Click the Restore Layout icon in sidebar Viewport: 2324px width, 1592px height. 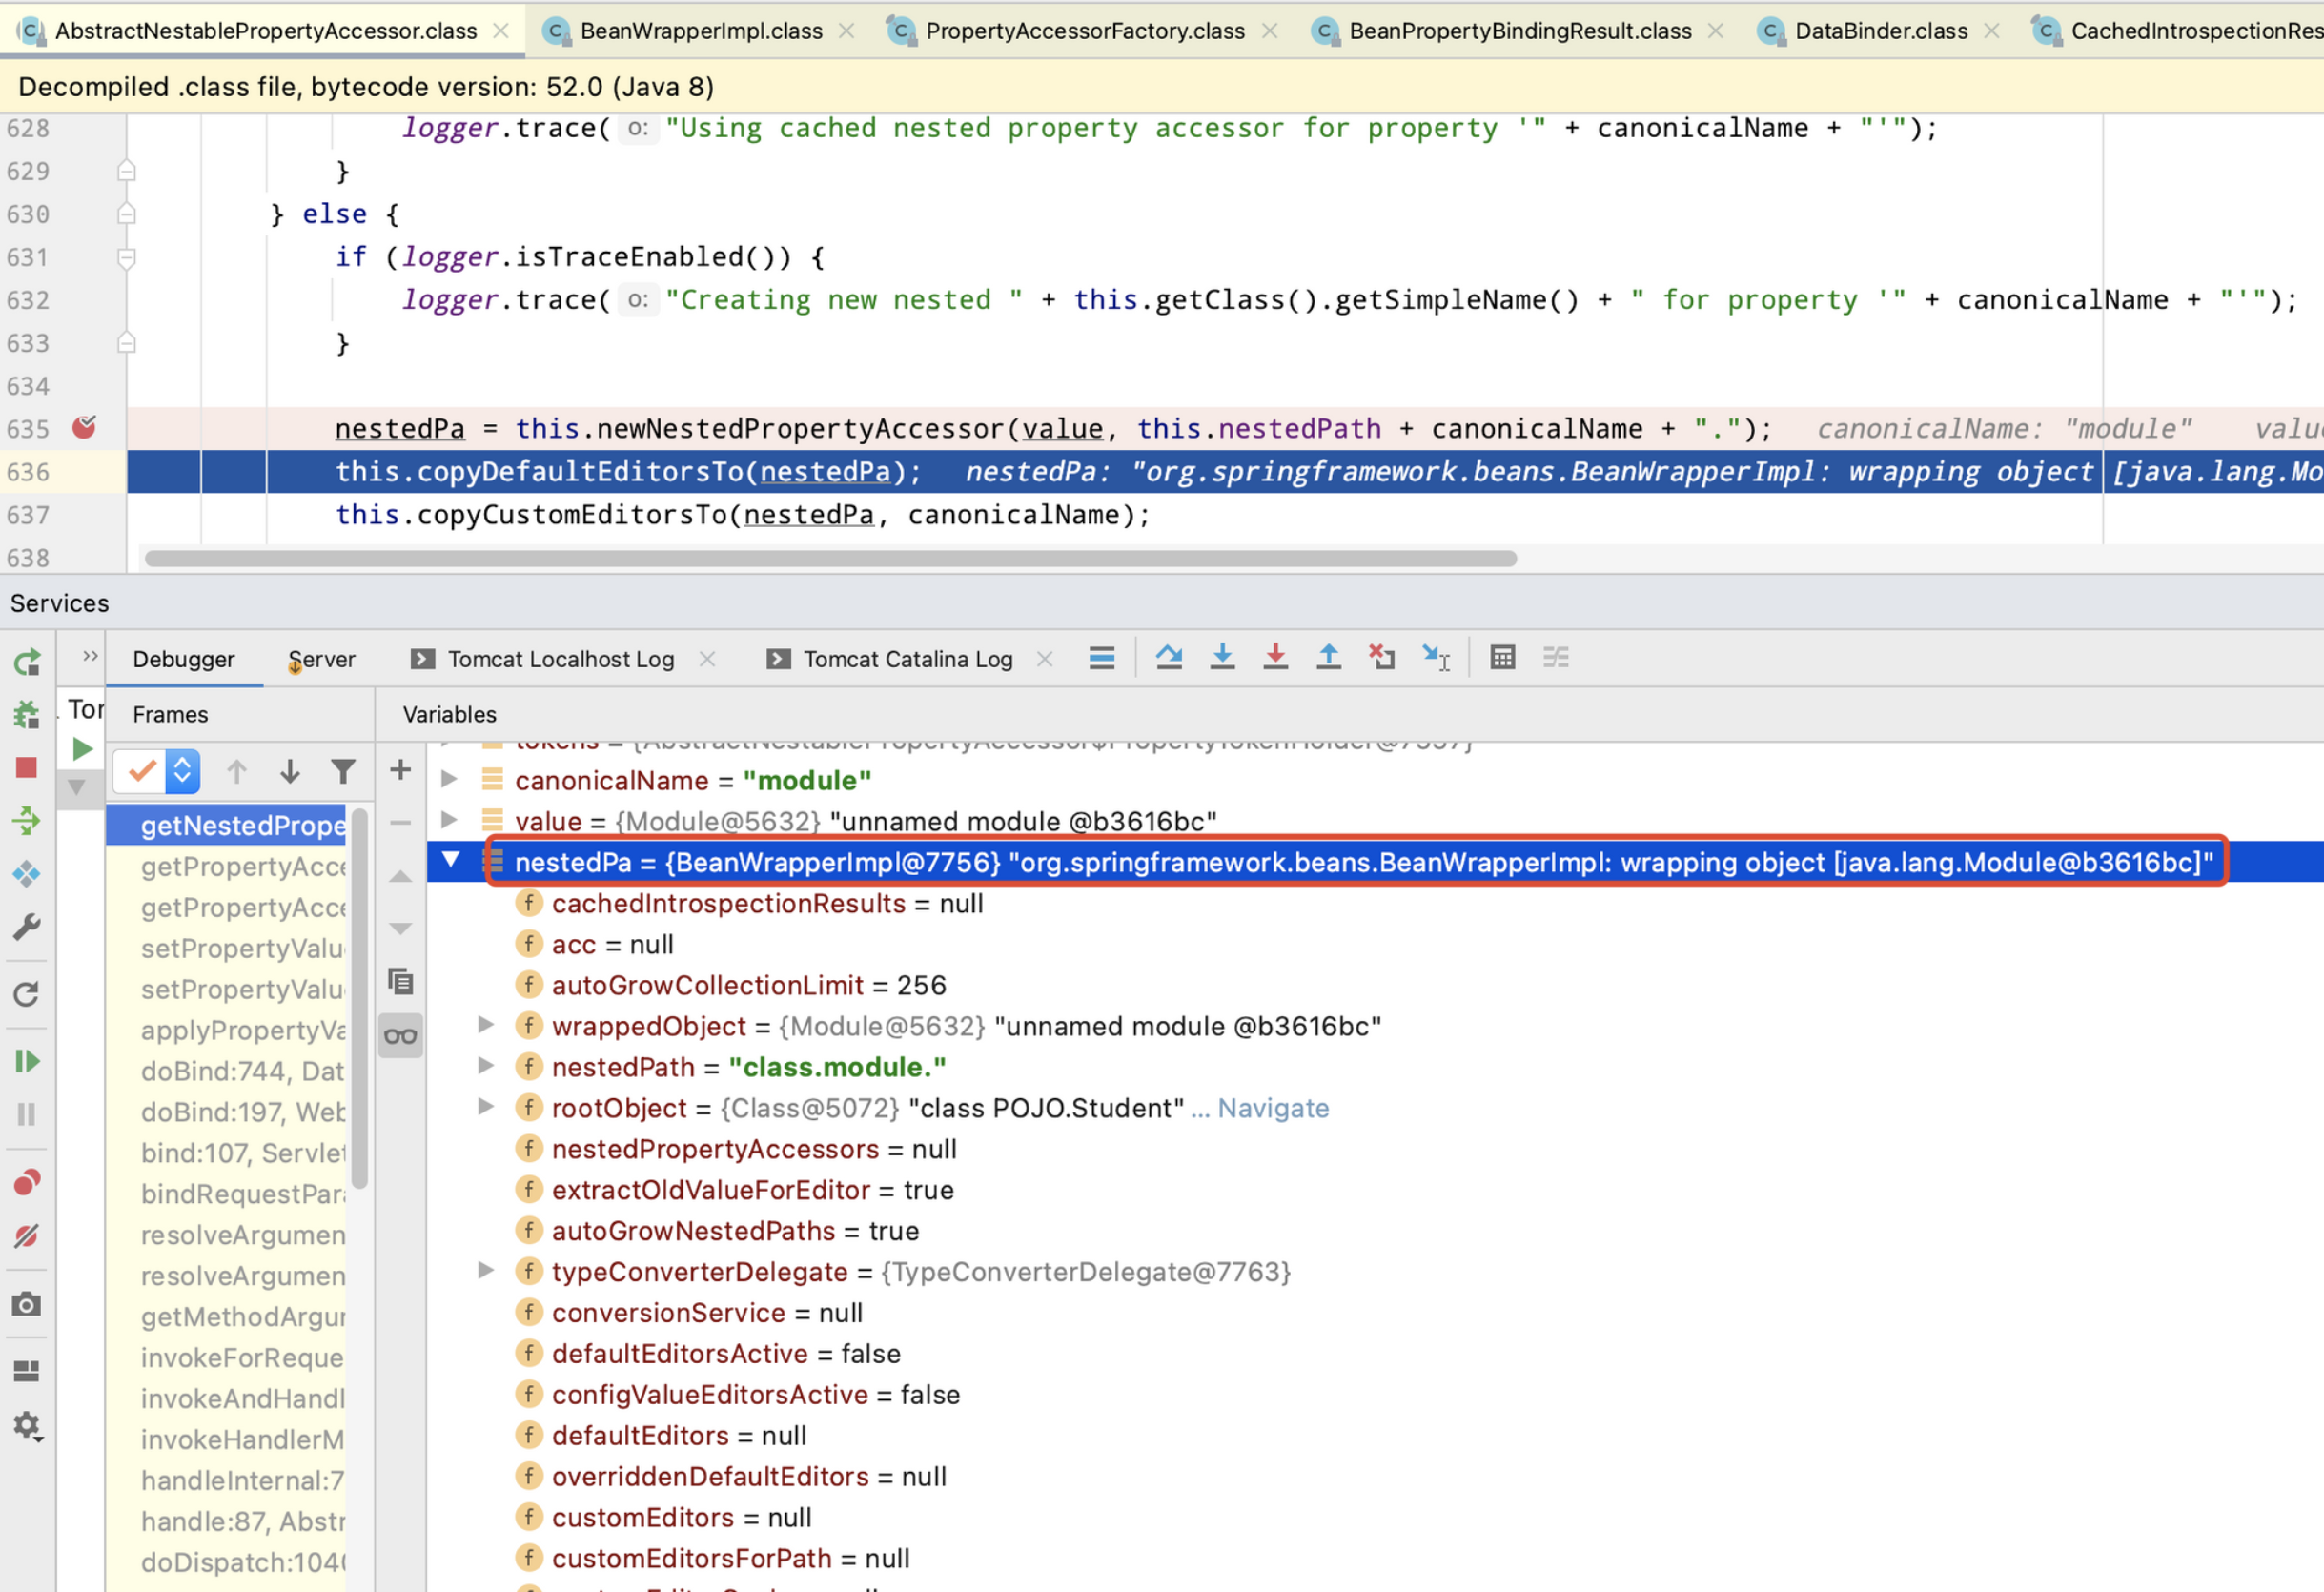coord(27,1371)
